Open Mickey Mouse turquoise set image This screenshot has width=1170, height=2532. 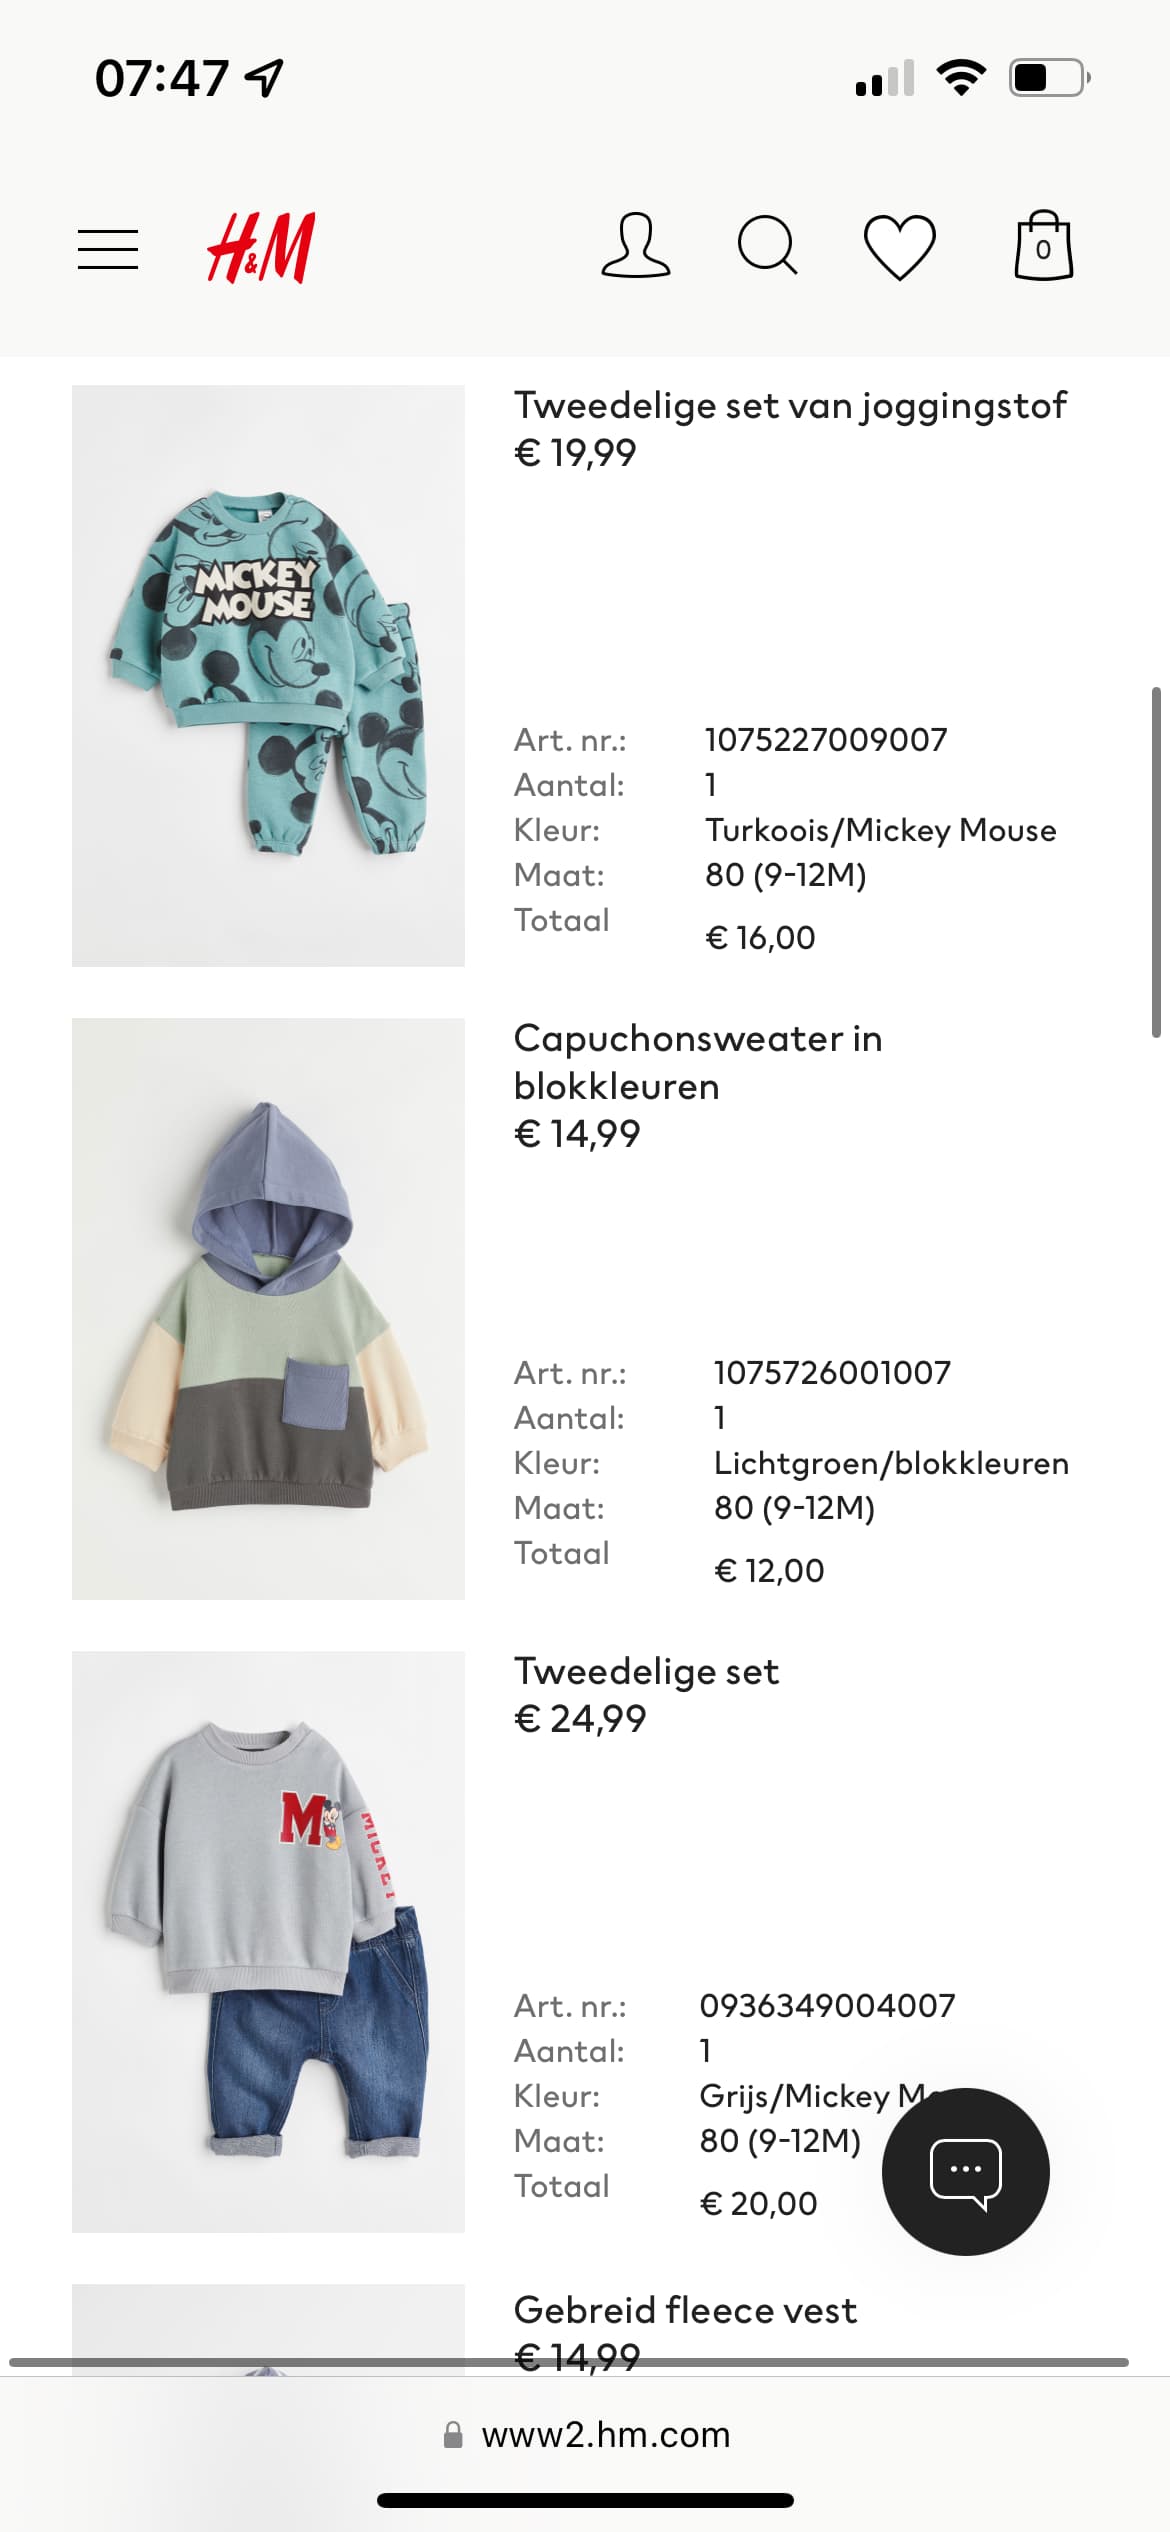click(268, 676)
